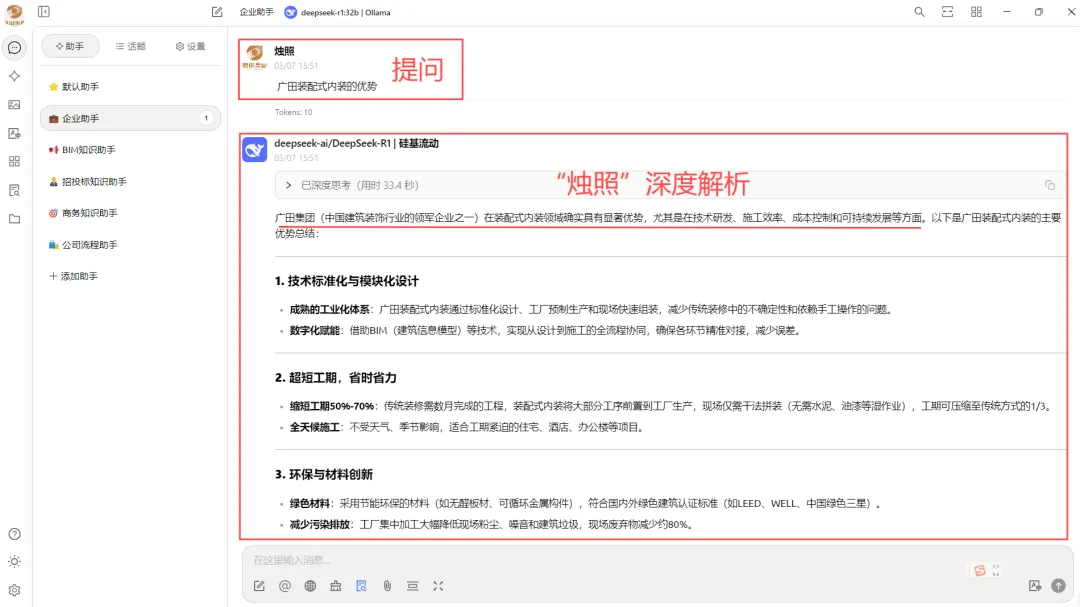Screen dimensions: 1080x607
Task: Click the quick phrases lines icon
Action: tap(413, 586)
